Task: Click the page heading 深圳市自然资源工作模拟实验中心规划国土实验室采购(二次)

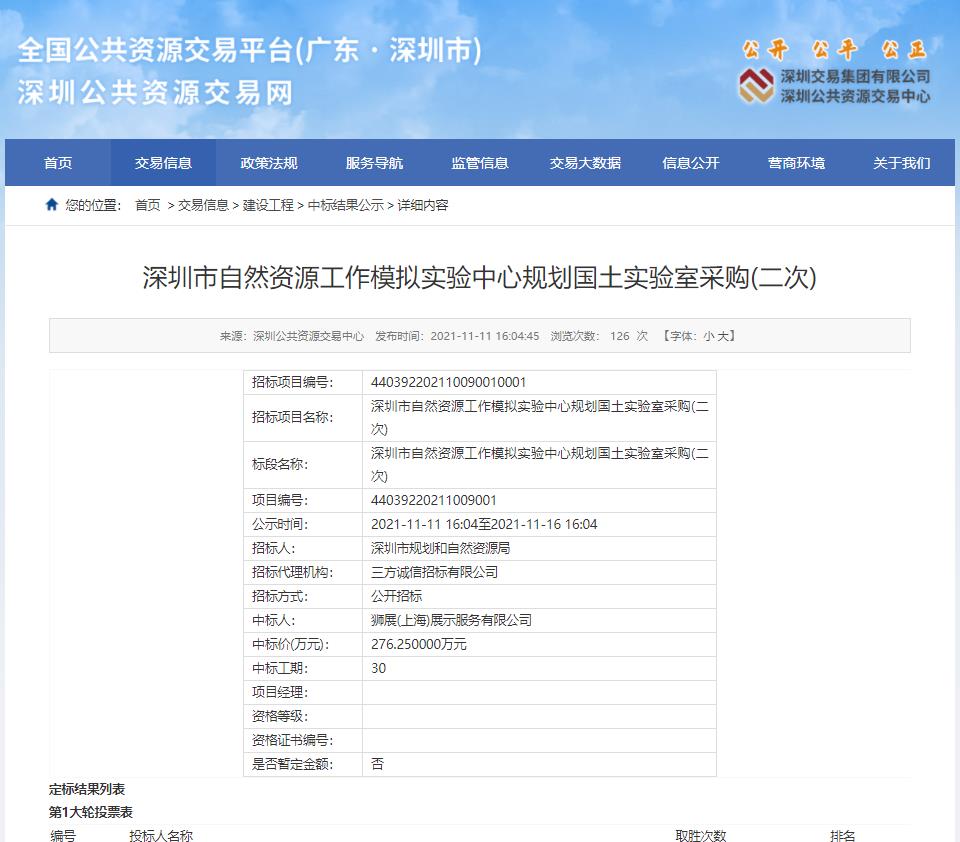Action: (x=479, y=277)
